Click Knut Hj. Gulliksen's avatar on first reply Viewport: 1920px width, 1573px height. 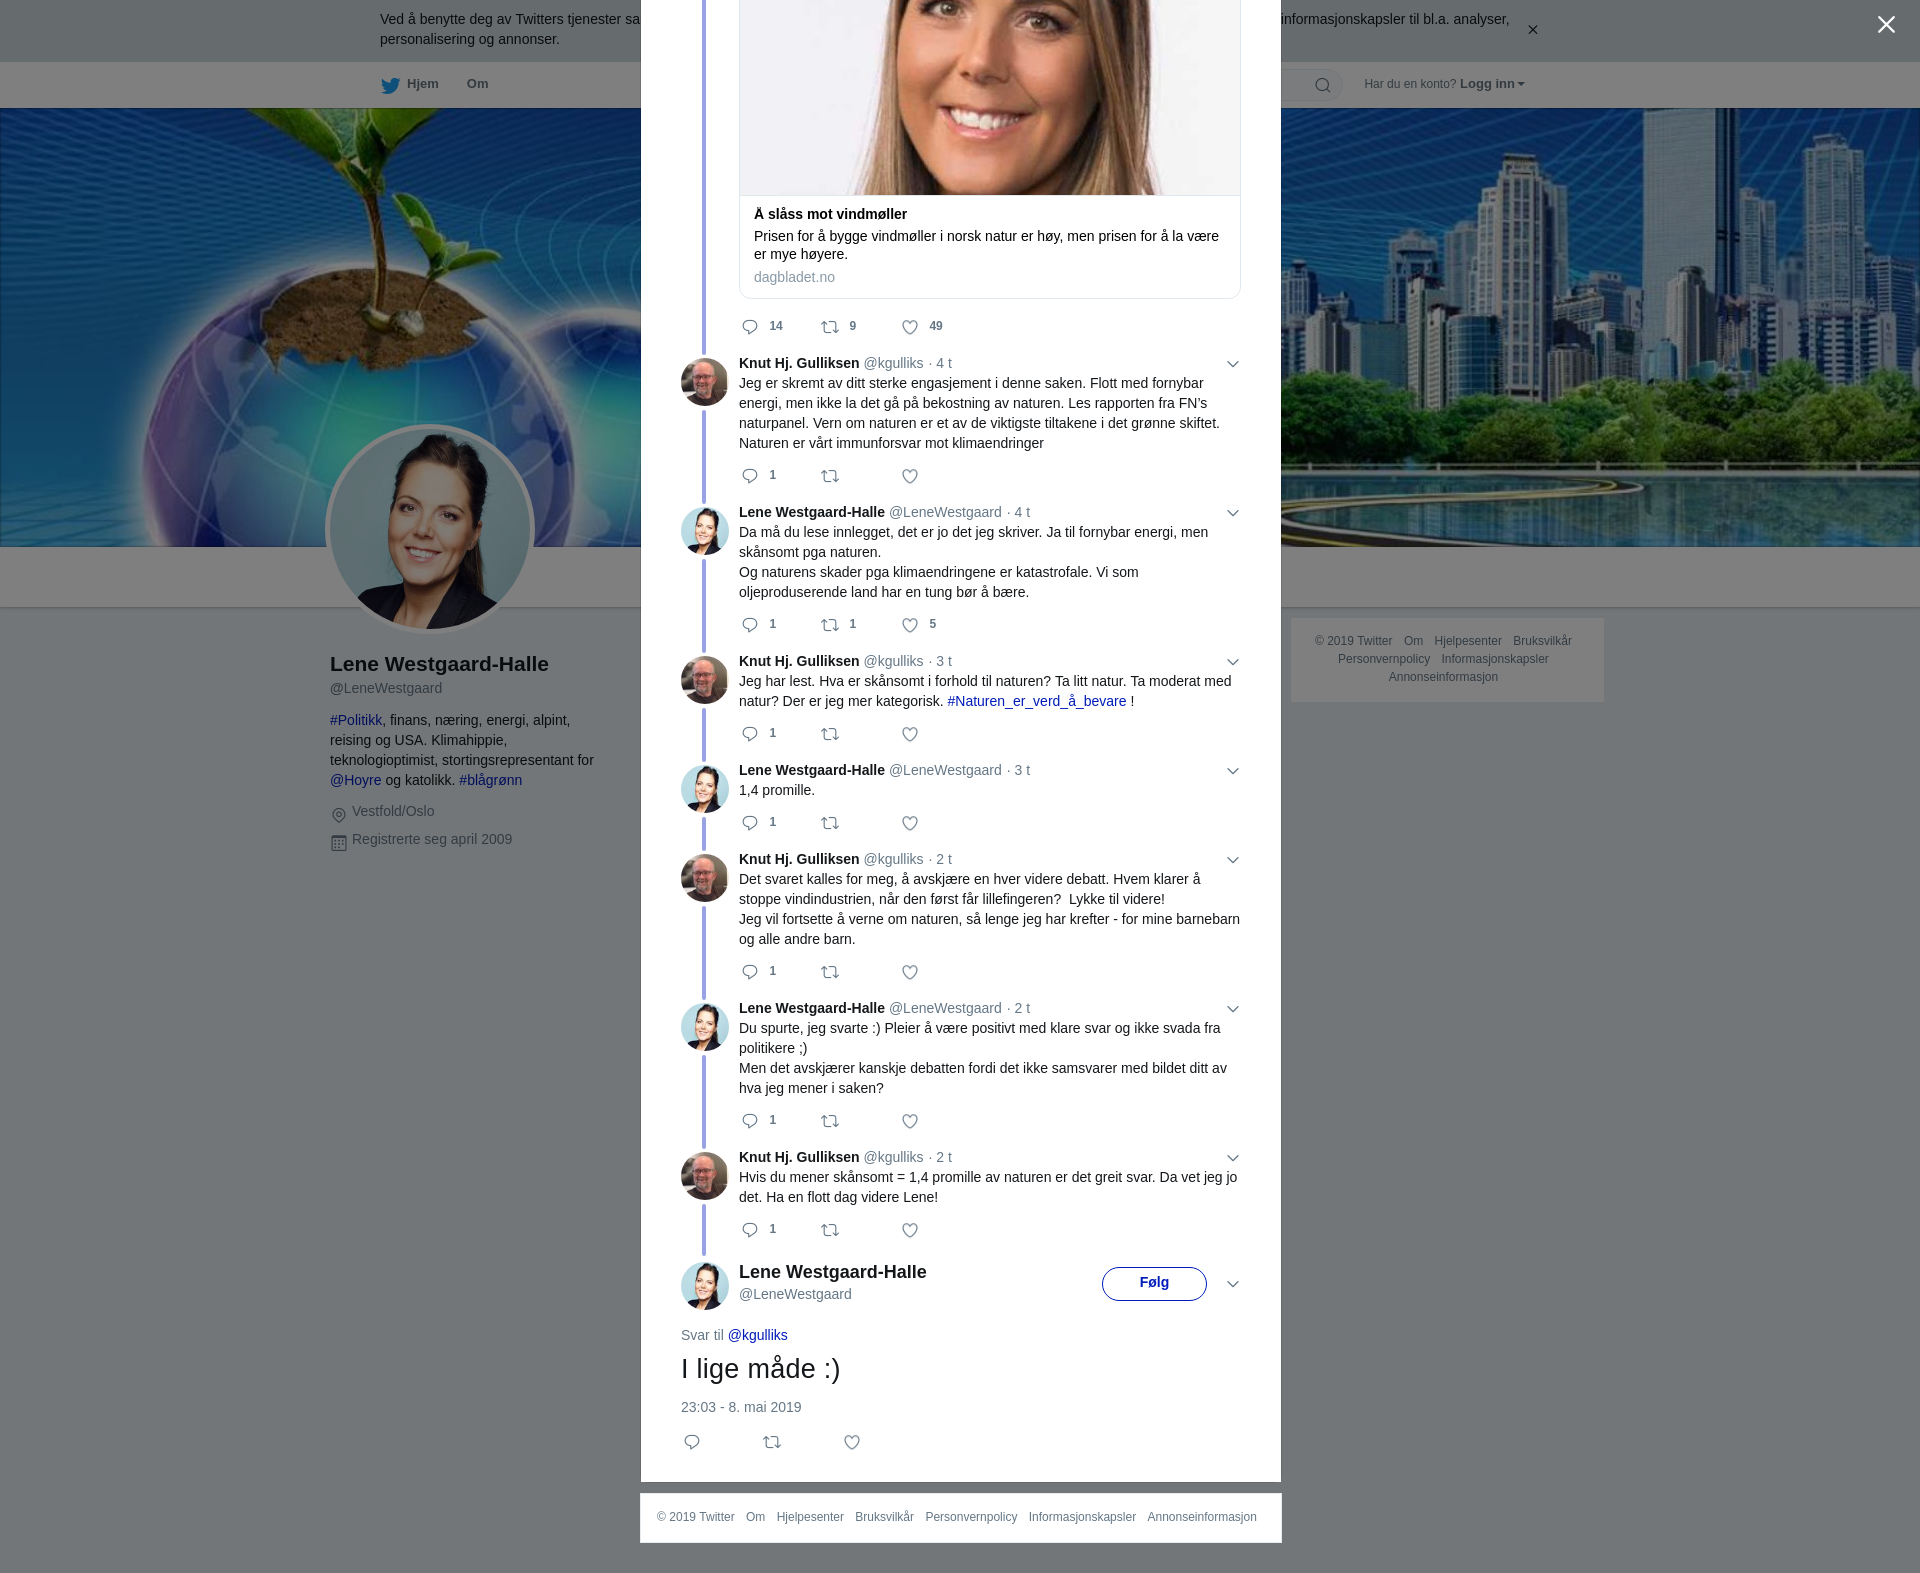pyautogui.click(x=704, y=382)
